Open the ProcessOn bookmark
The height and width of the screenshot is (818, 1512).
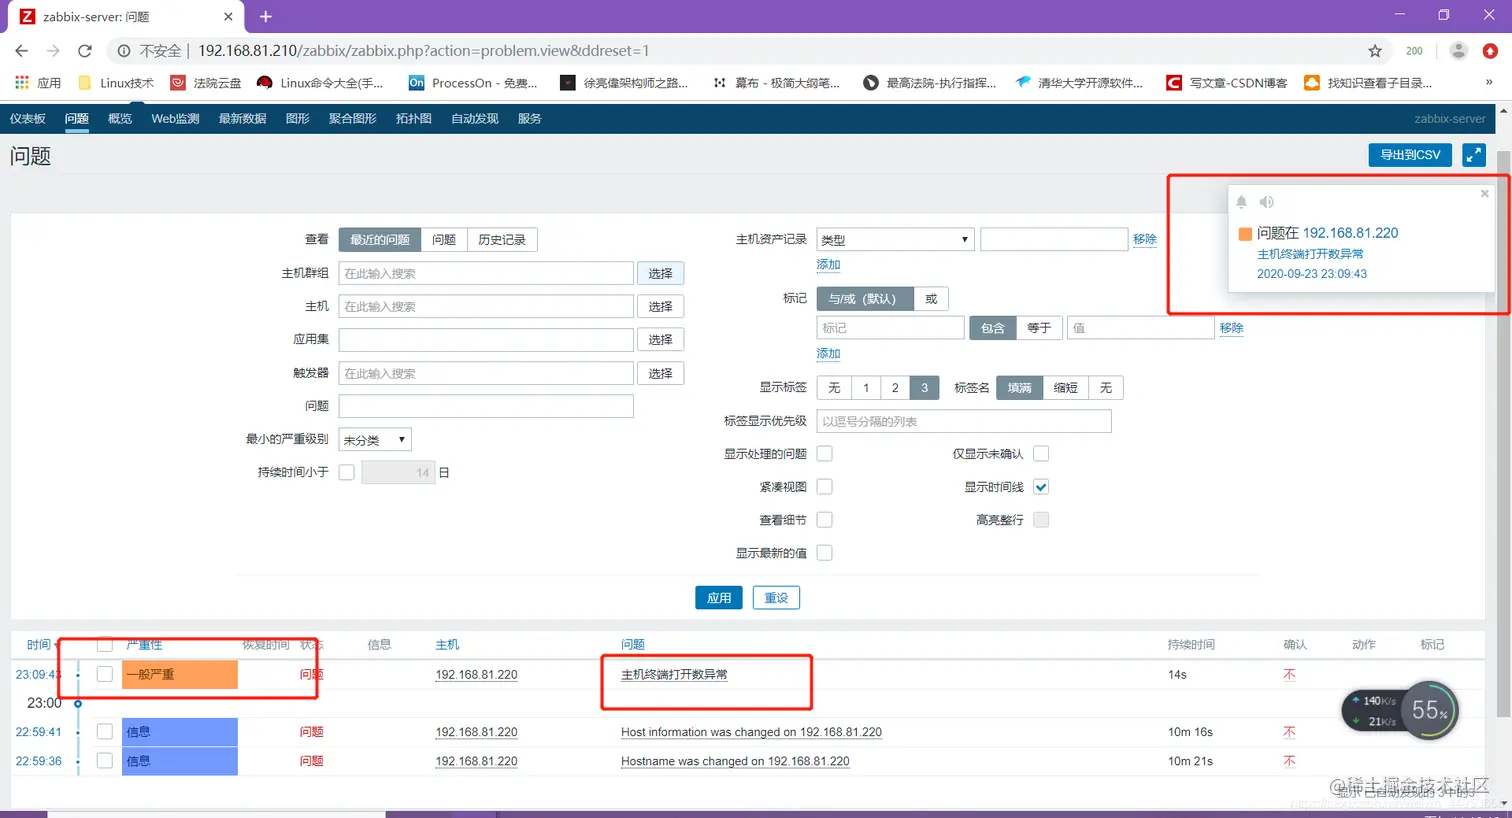coord(473,83)
